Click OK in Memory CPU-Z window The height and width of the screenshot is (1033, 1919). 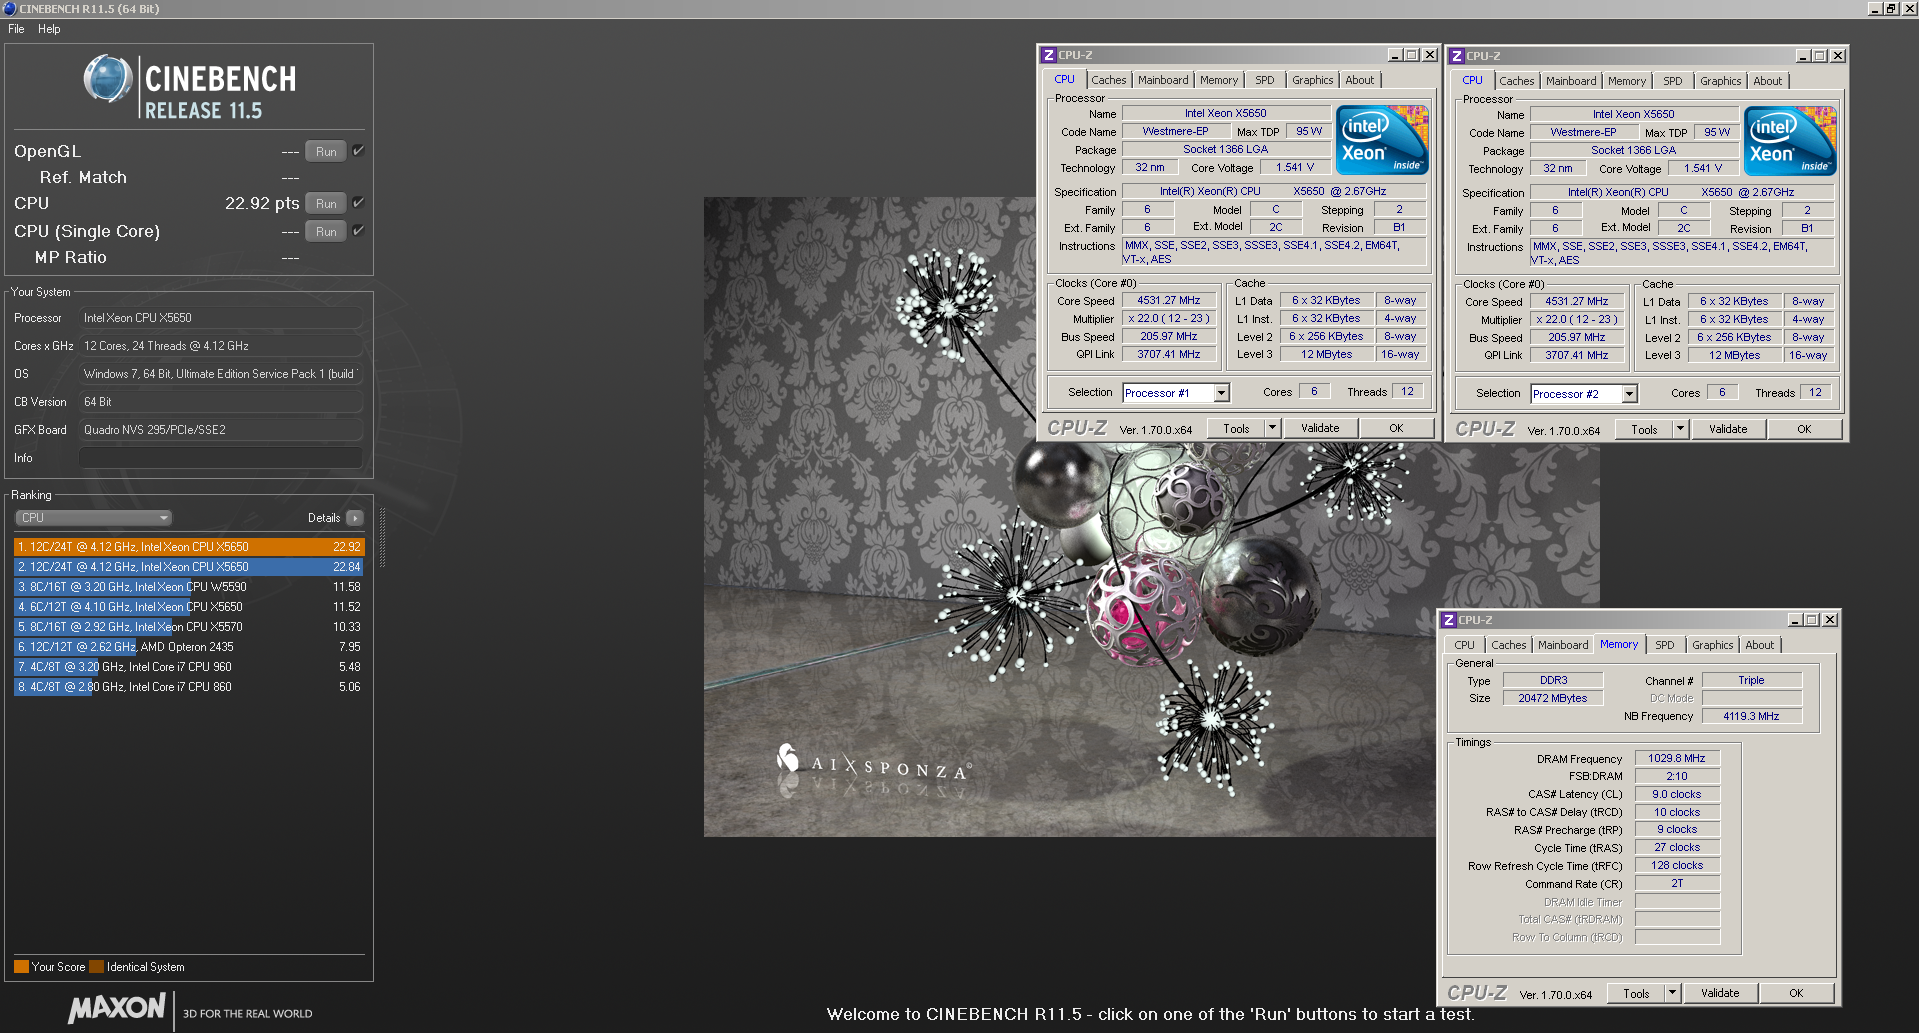pyautogui.click(x=1796, y=993)
